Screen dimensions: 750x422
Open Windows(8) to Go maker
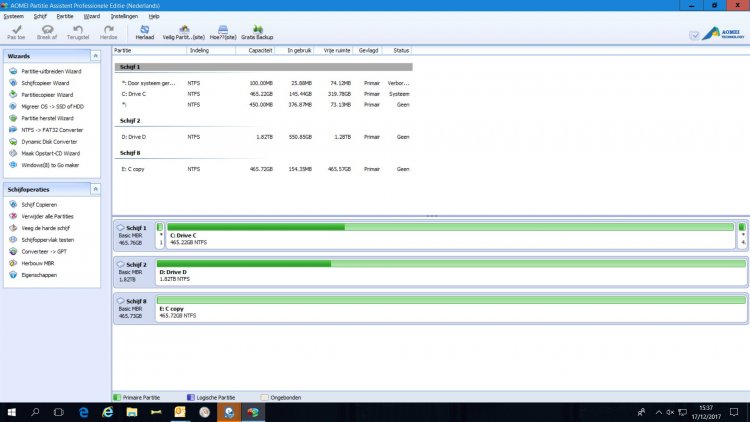pyautogui.click(x=50, y=165)
